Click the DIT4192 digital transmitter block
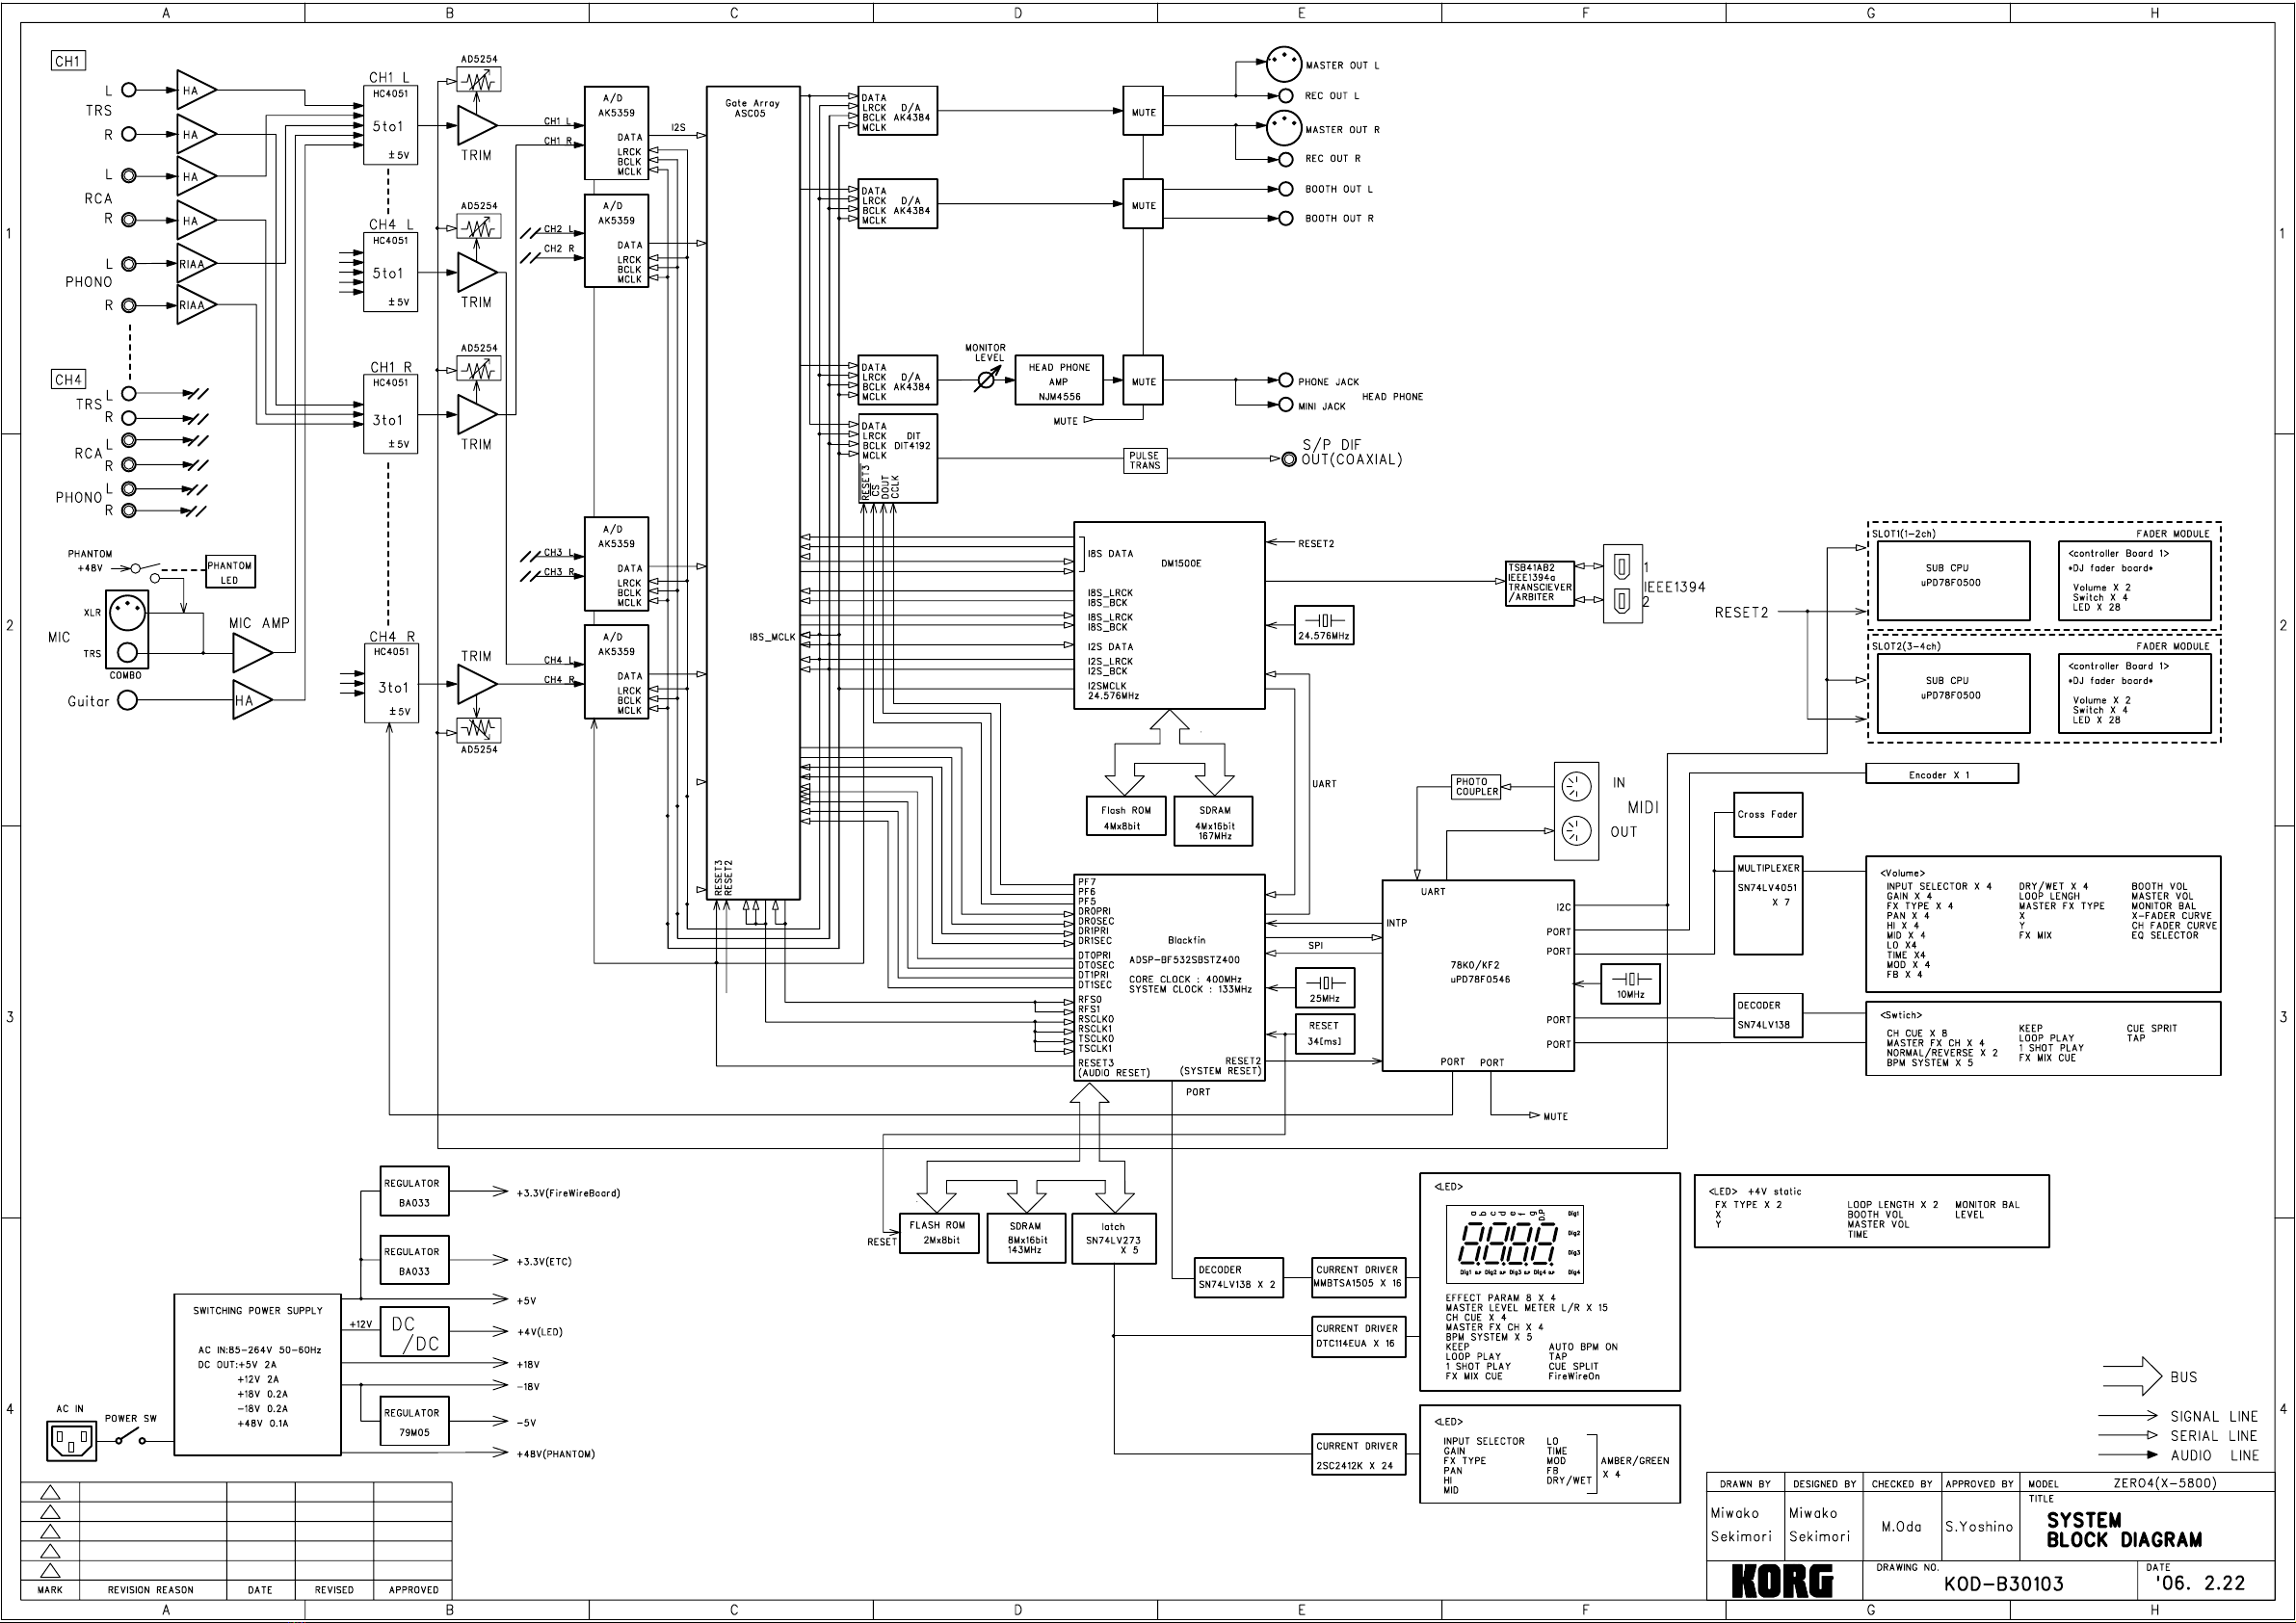 pyautogui.click(x=898, y=458)
